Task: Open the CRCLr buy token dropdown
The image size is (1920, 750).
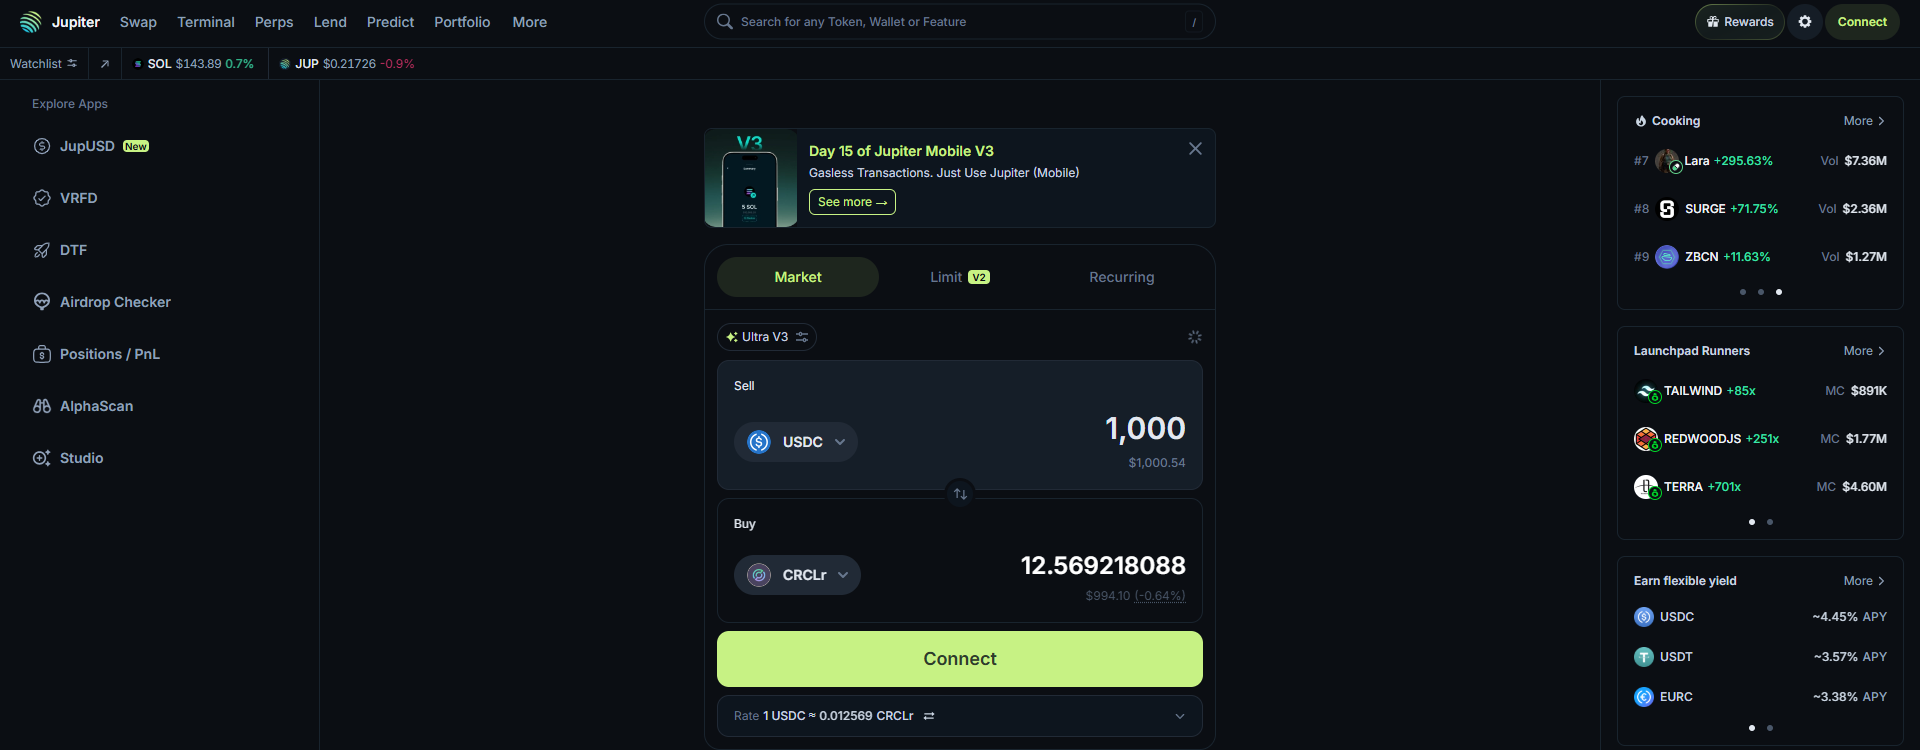Action: coord(797,575)
